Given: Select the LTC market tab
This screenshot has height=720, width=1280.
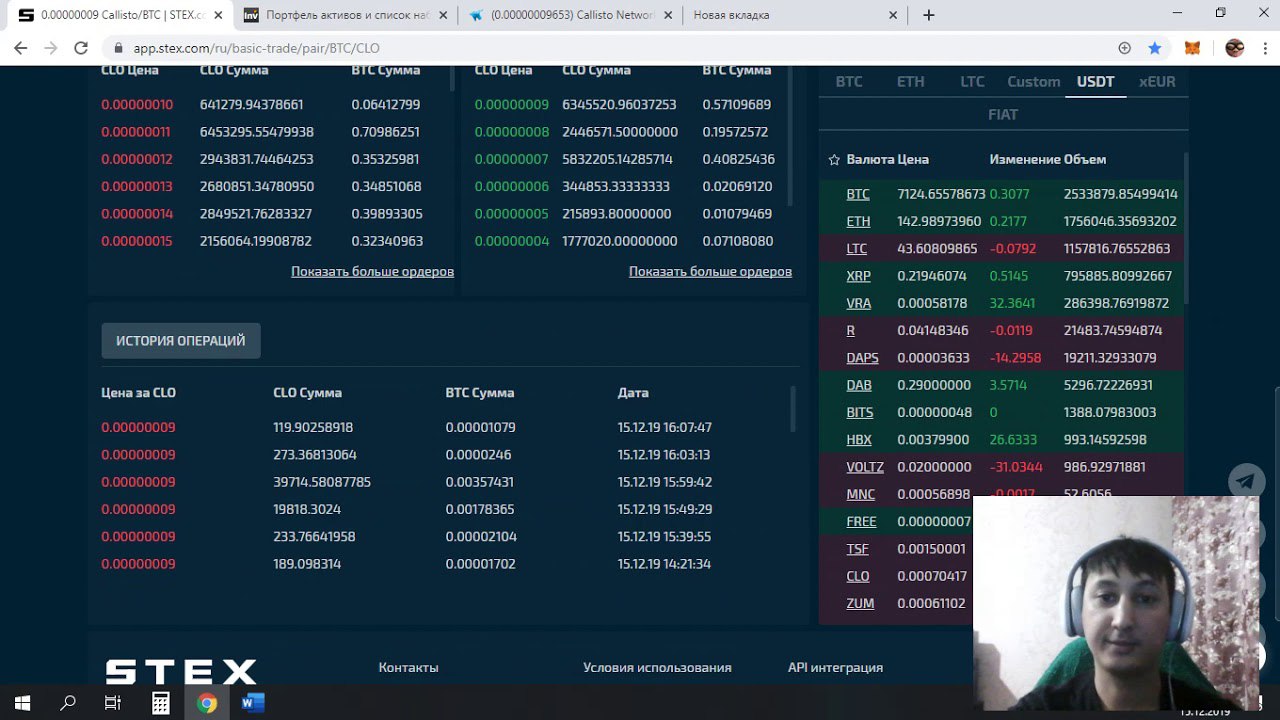Looking at the screenshot, I should 972,82.
